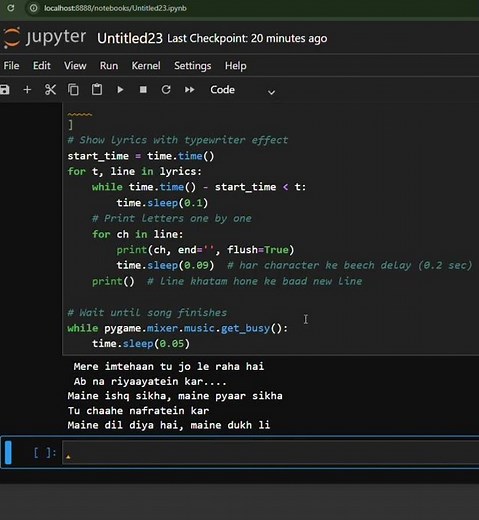The width and height of the screenshot is (479, 520).
Task: Open the View menu
Action: [75, 66]
